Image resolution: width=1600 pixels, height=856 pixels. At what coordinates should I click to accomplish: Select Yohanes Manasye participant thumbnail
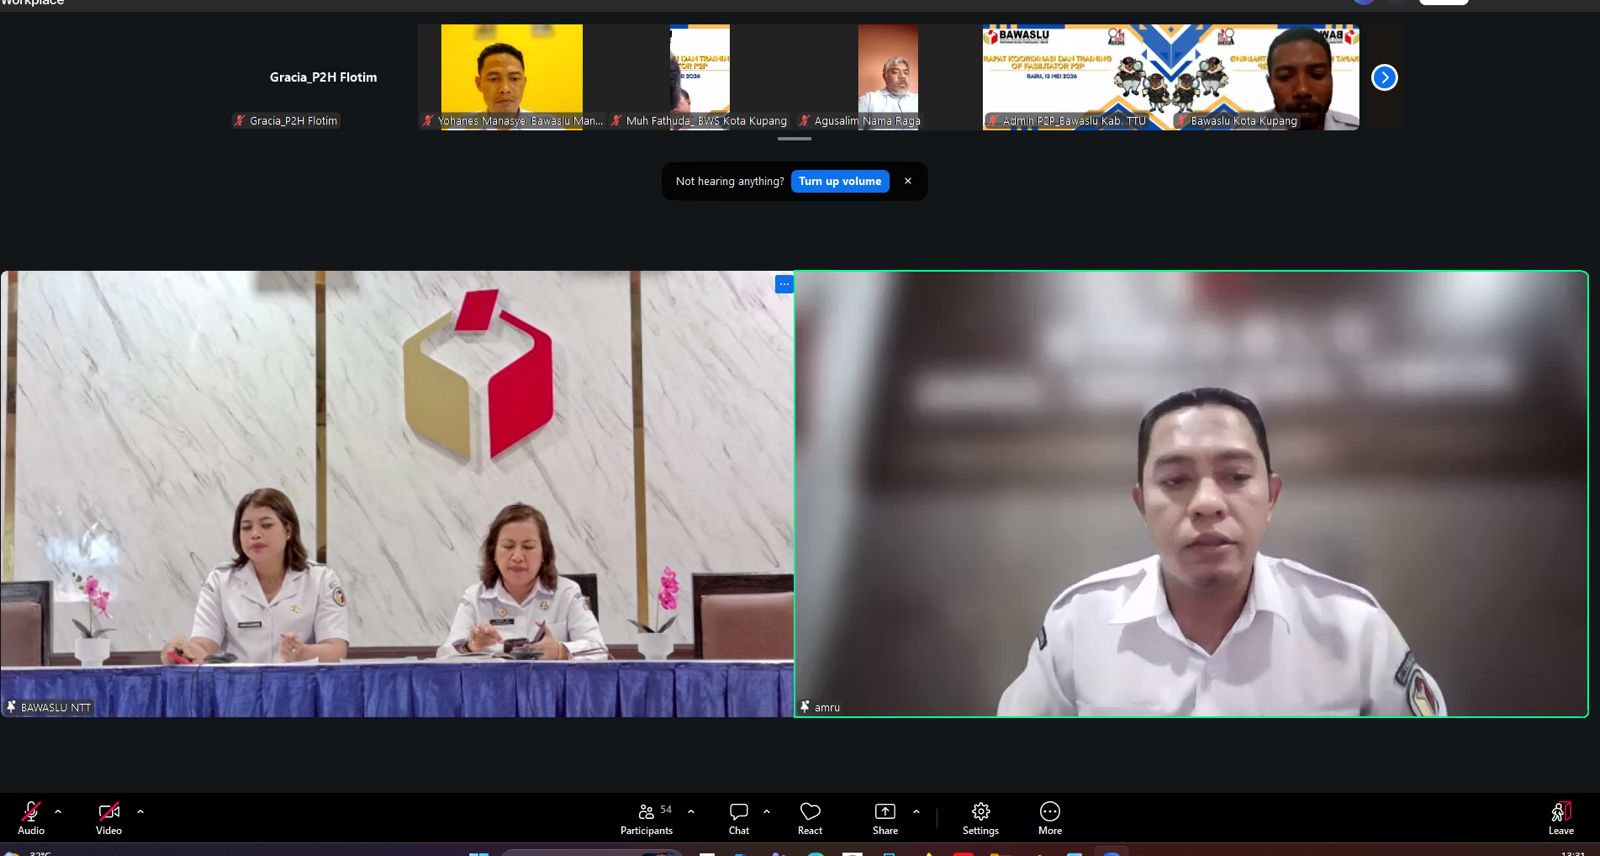(512, 77)
